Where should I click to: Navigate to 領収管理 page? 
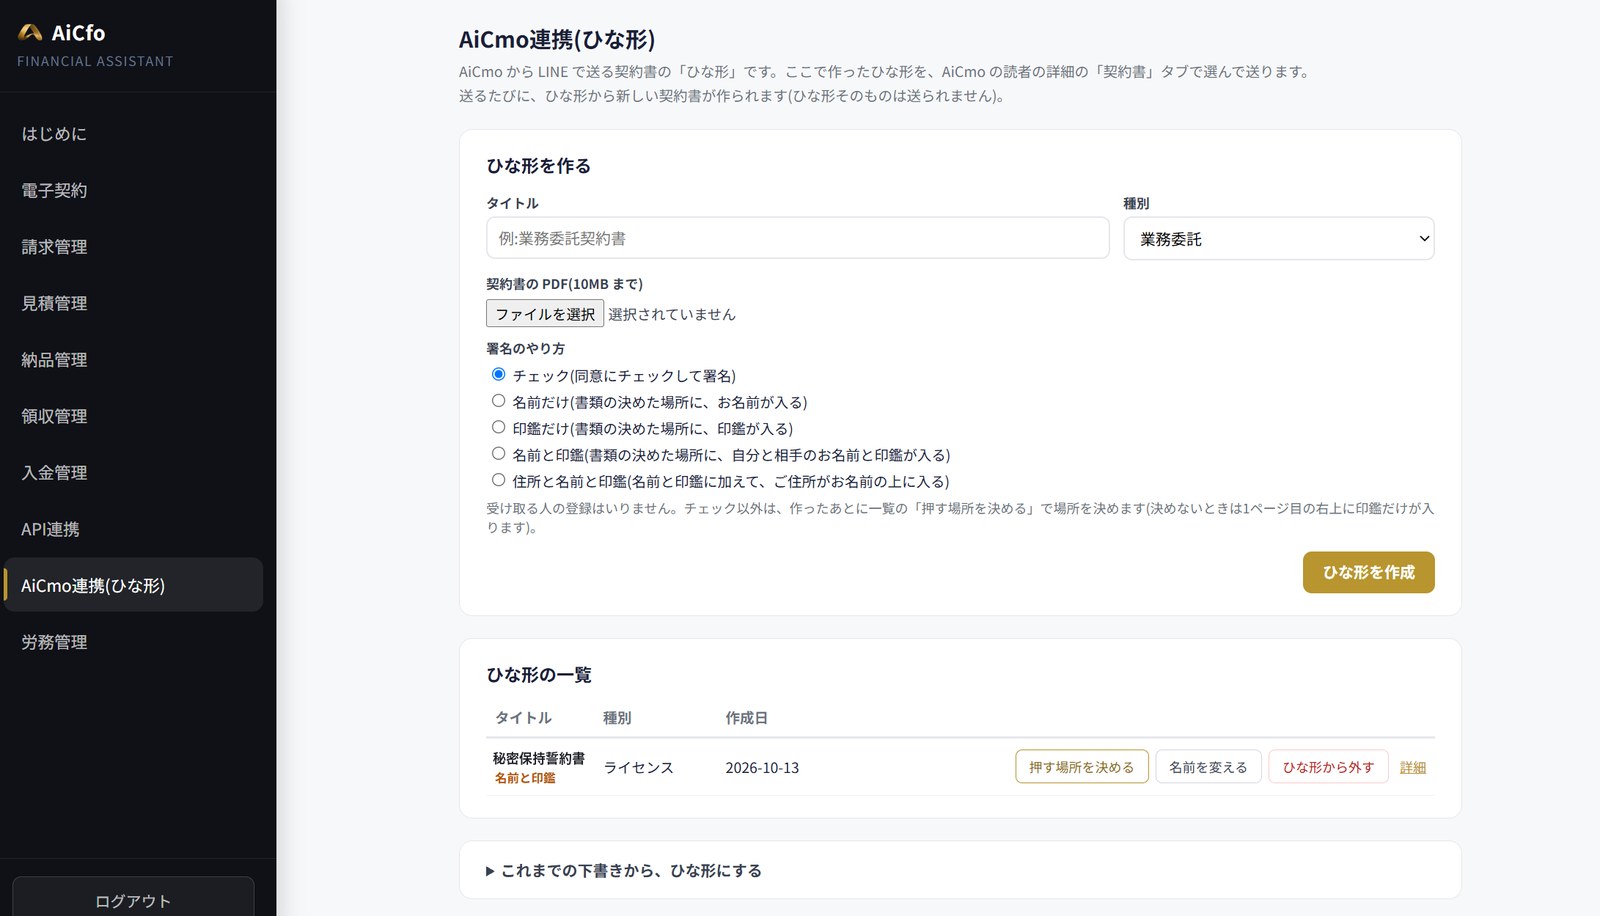[133, 416]
